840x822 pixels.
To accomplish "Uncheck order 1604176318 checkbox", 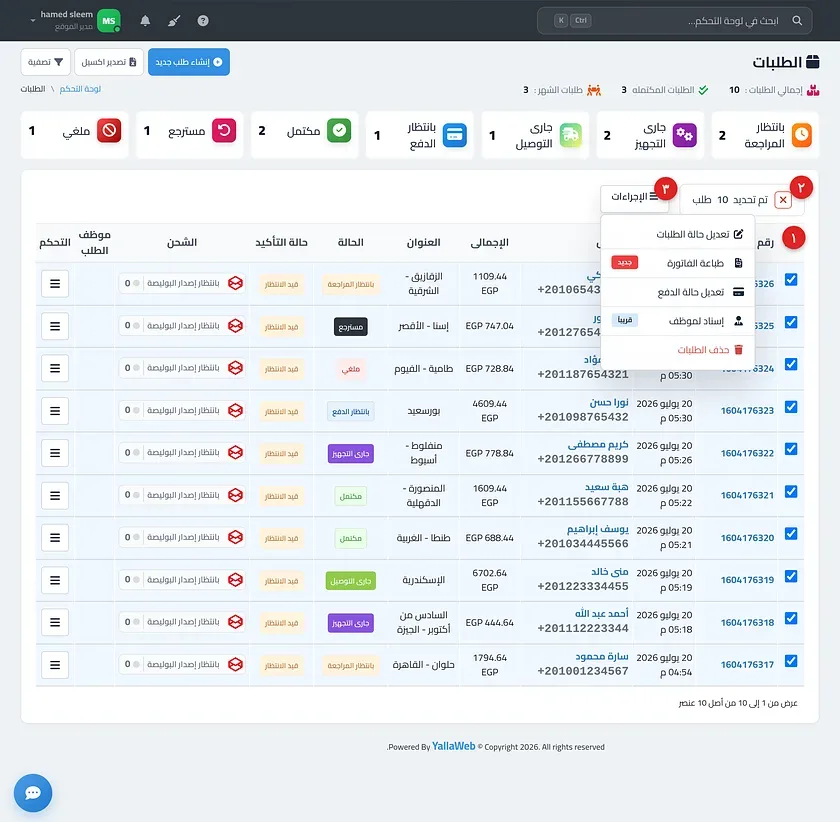I will [791, 618].
